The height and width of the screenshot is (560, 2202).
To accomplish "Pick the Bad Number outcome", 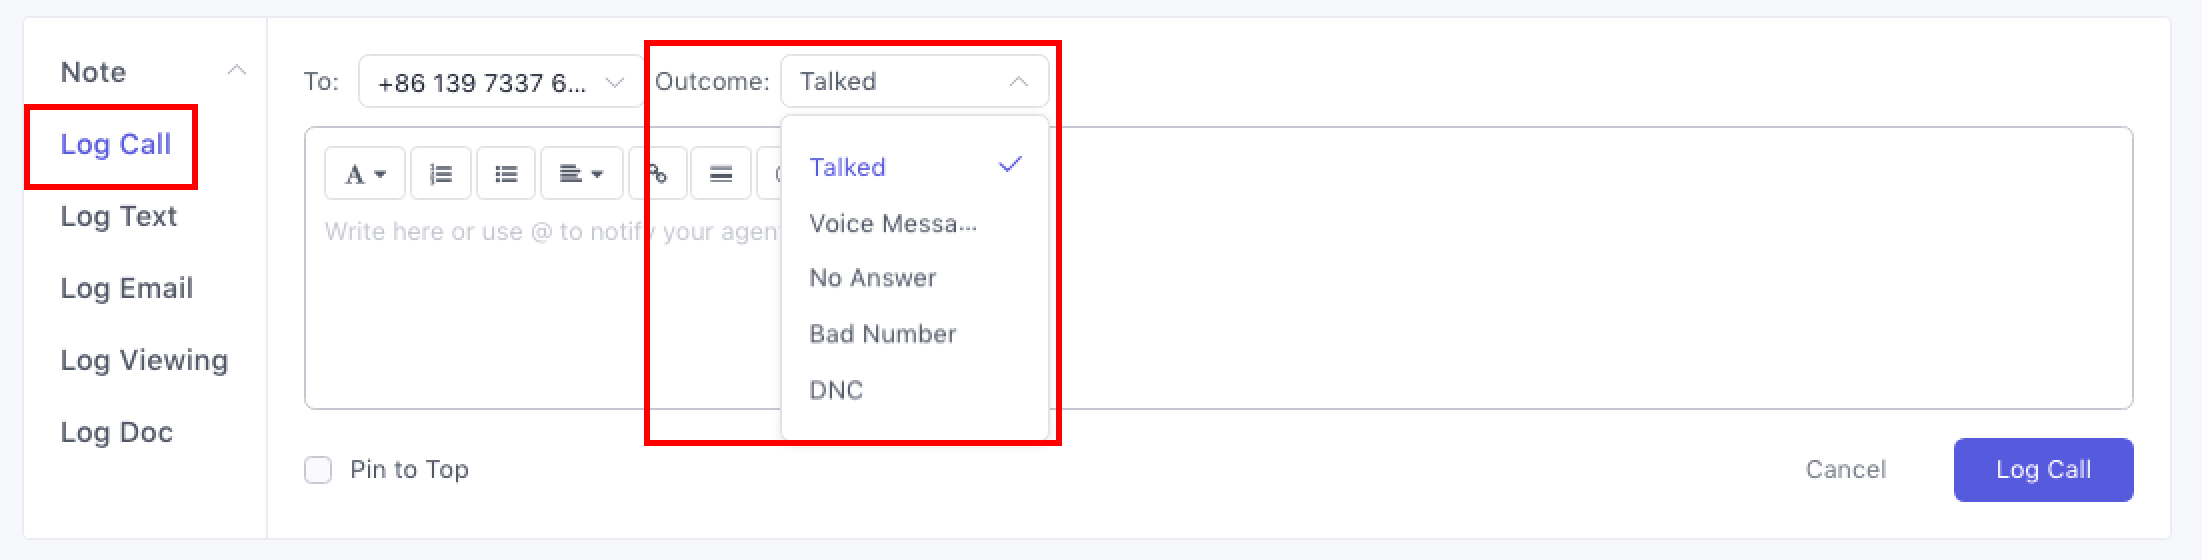I will click(x=882, y=334).
